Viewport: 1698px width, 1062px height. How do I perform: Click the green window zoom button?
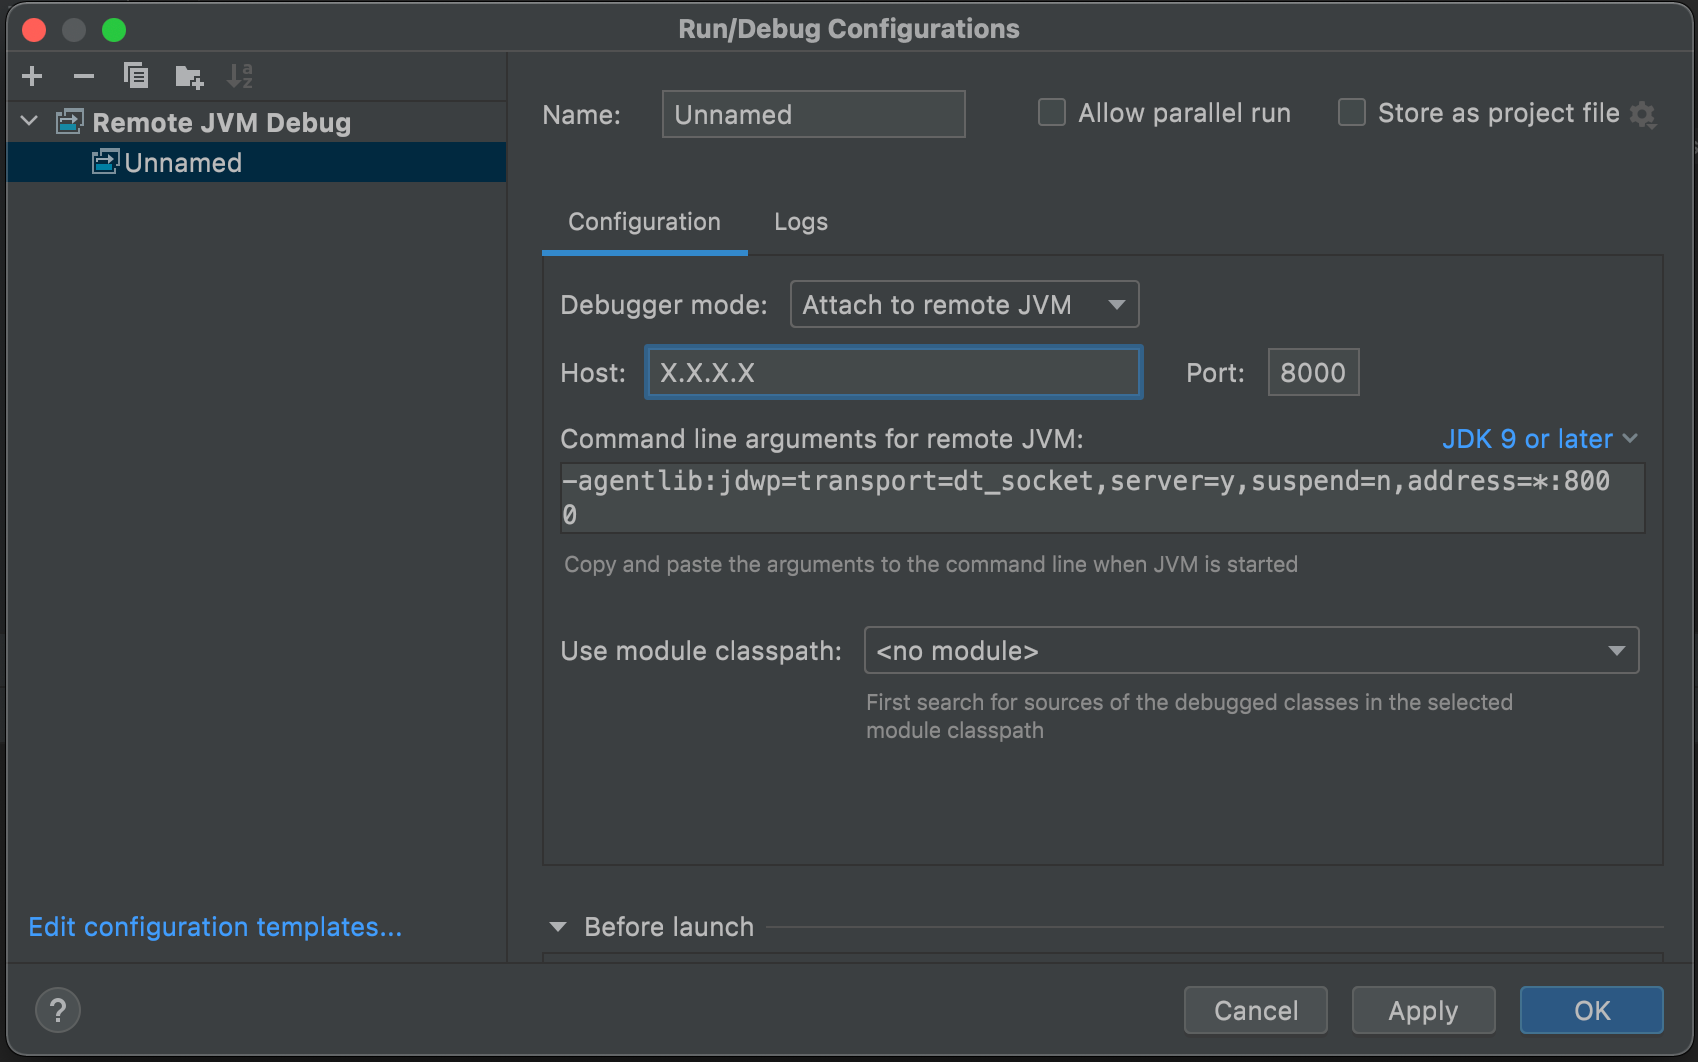[x=114, y=29]
